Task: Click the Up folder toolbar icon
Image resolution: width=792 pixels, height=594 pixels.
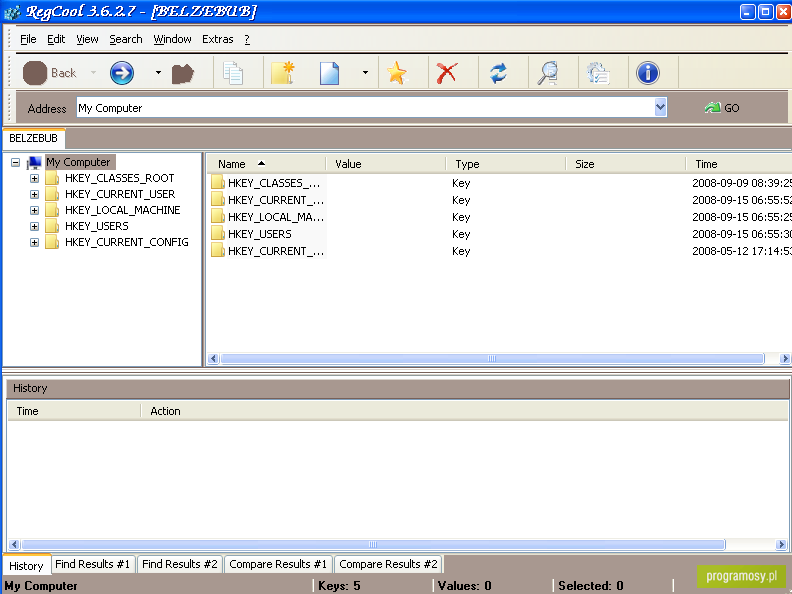Action: click(x=182, y=73)
